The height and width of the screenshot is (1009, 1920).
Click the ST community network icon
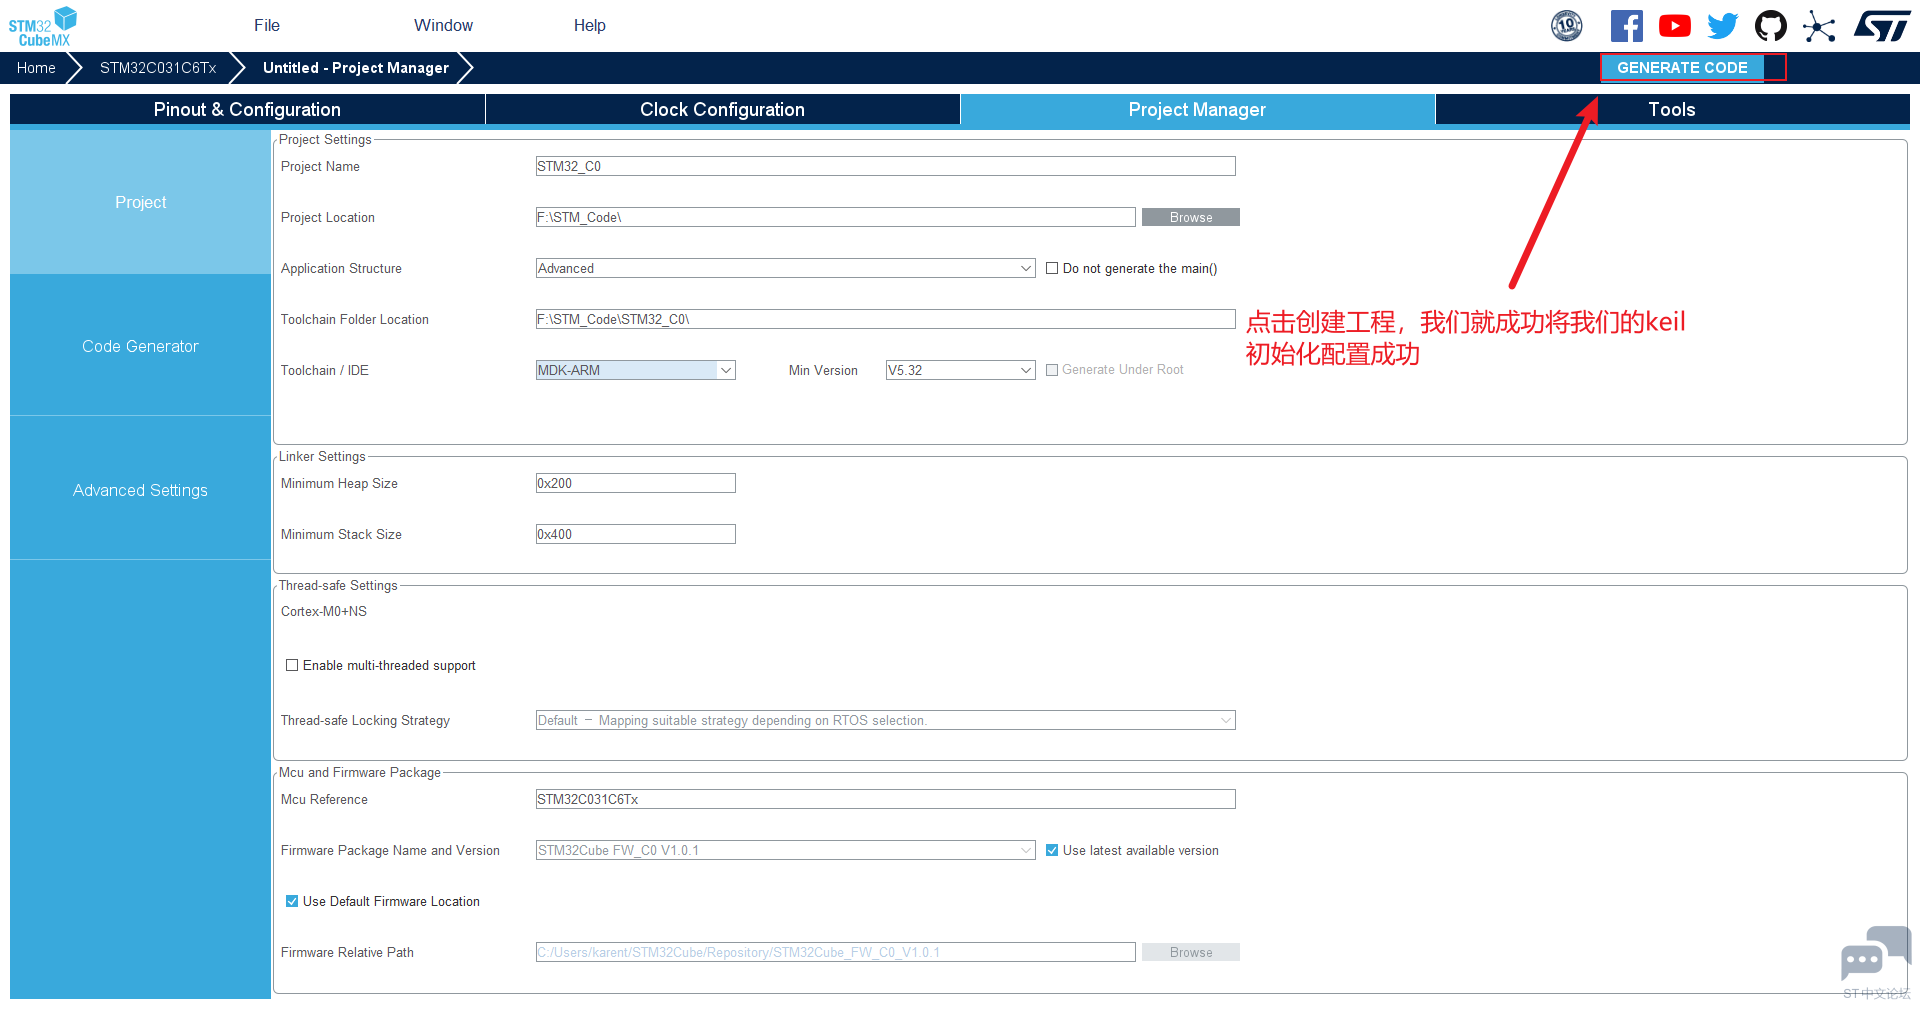click(1819, 26)
